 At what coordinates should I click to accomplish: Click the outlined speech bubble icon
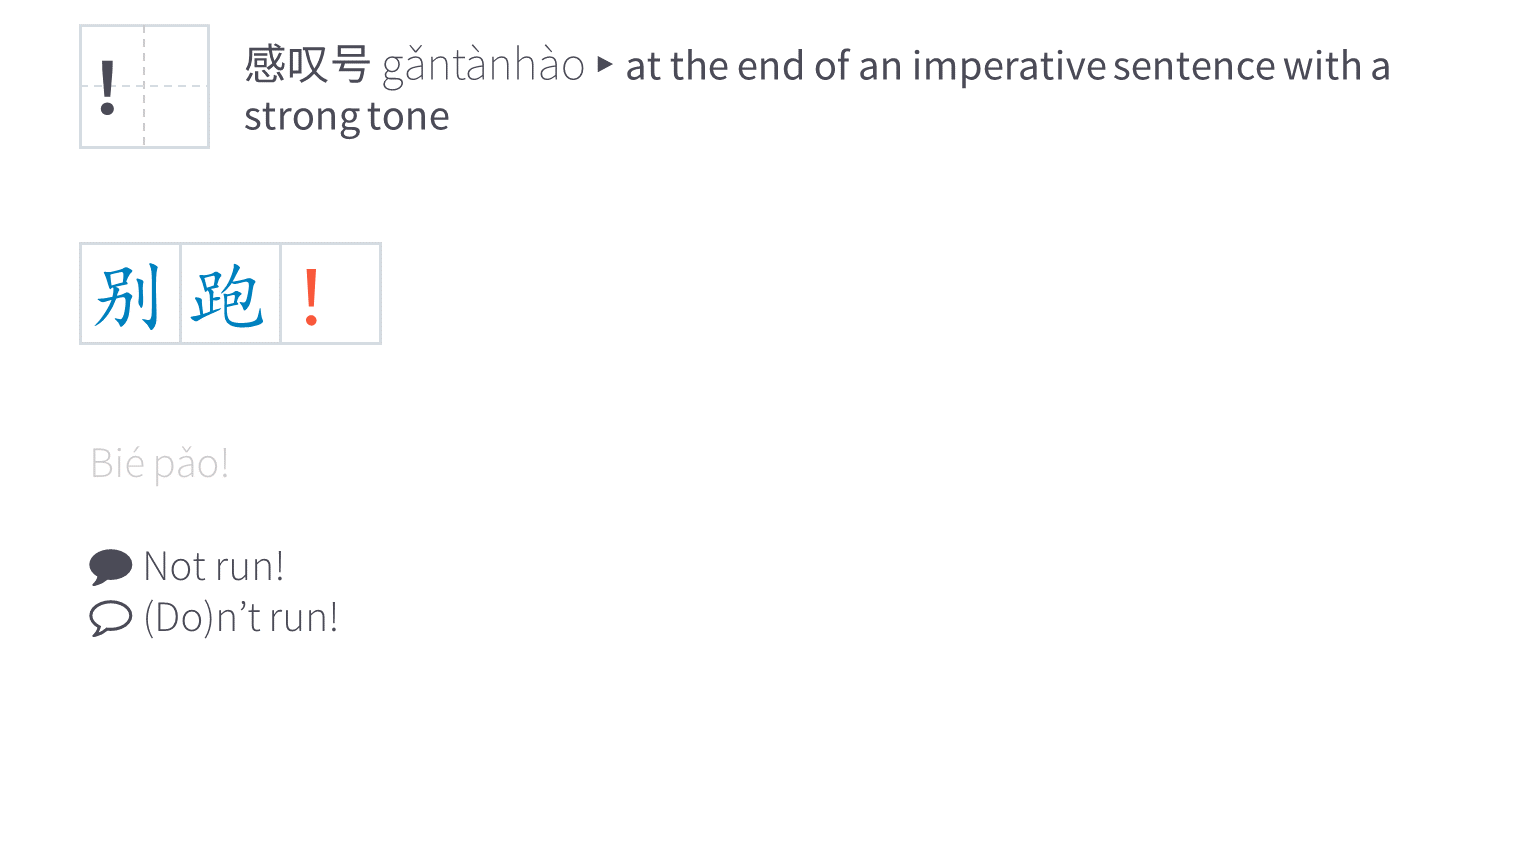[x=110, y=618]
